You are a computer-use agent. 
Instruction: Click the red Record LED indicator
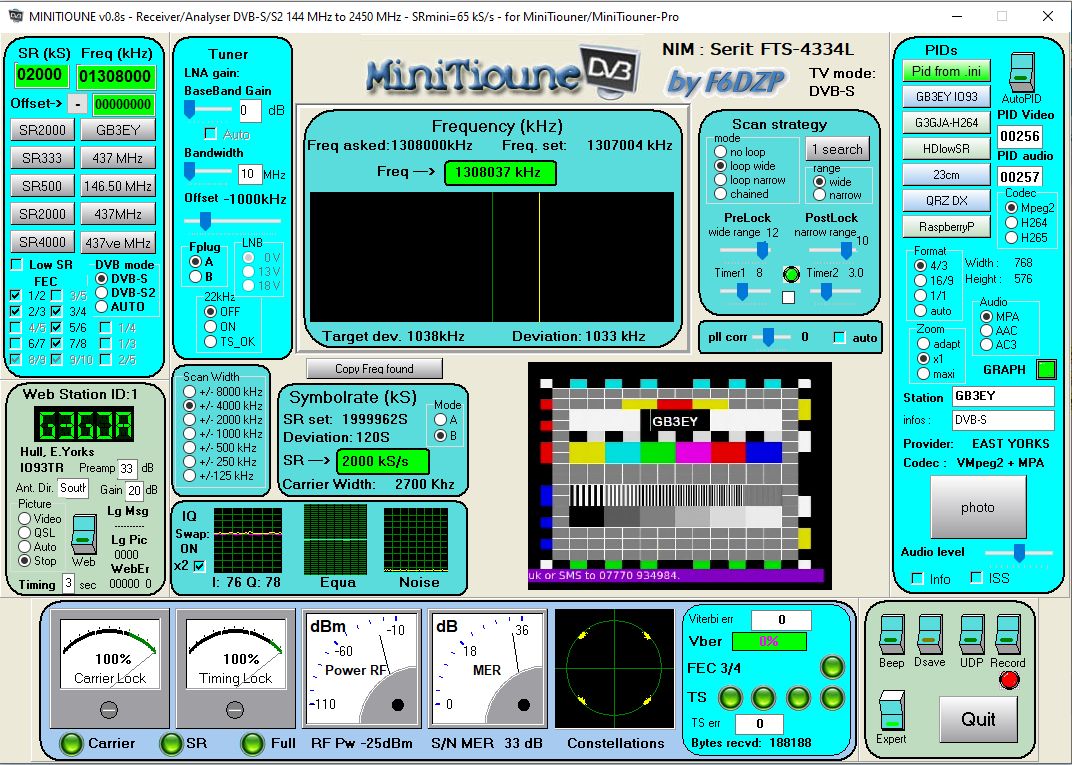tap(1009, 680)
